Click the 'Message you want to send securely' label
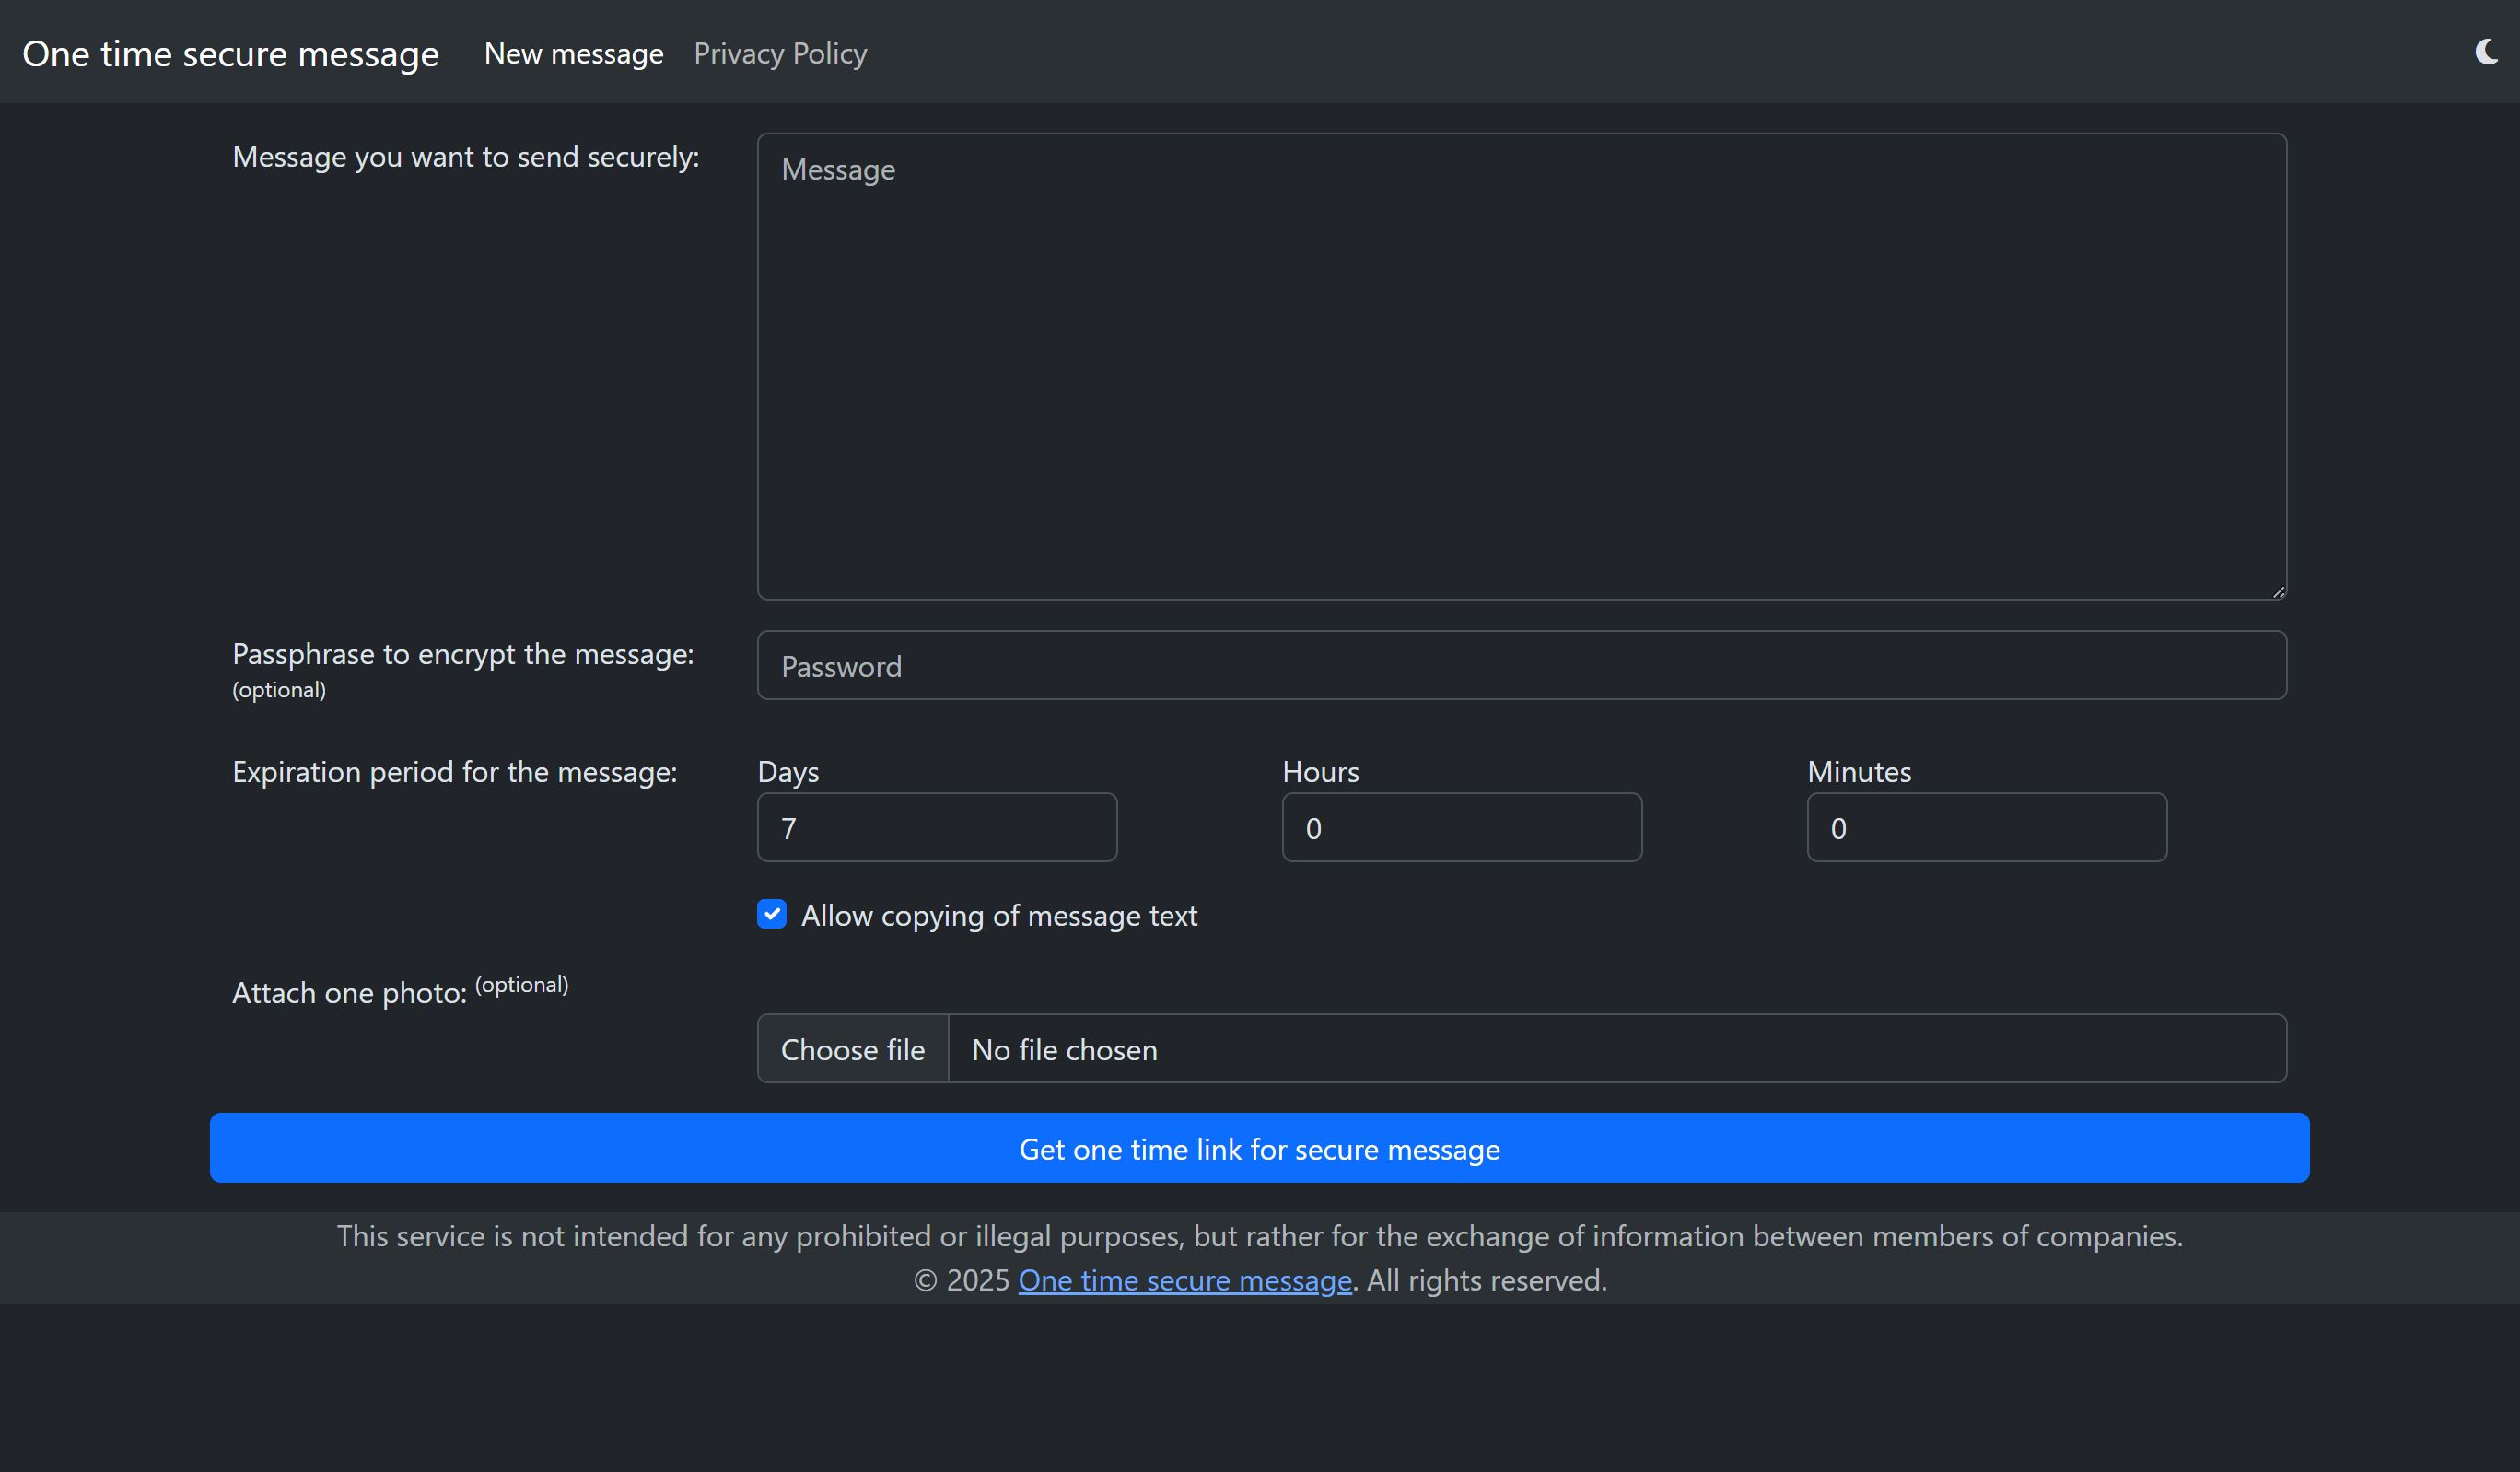 (465, 157)
